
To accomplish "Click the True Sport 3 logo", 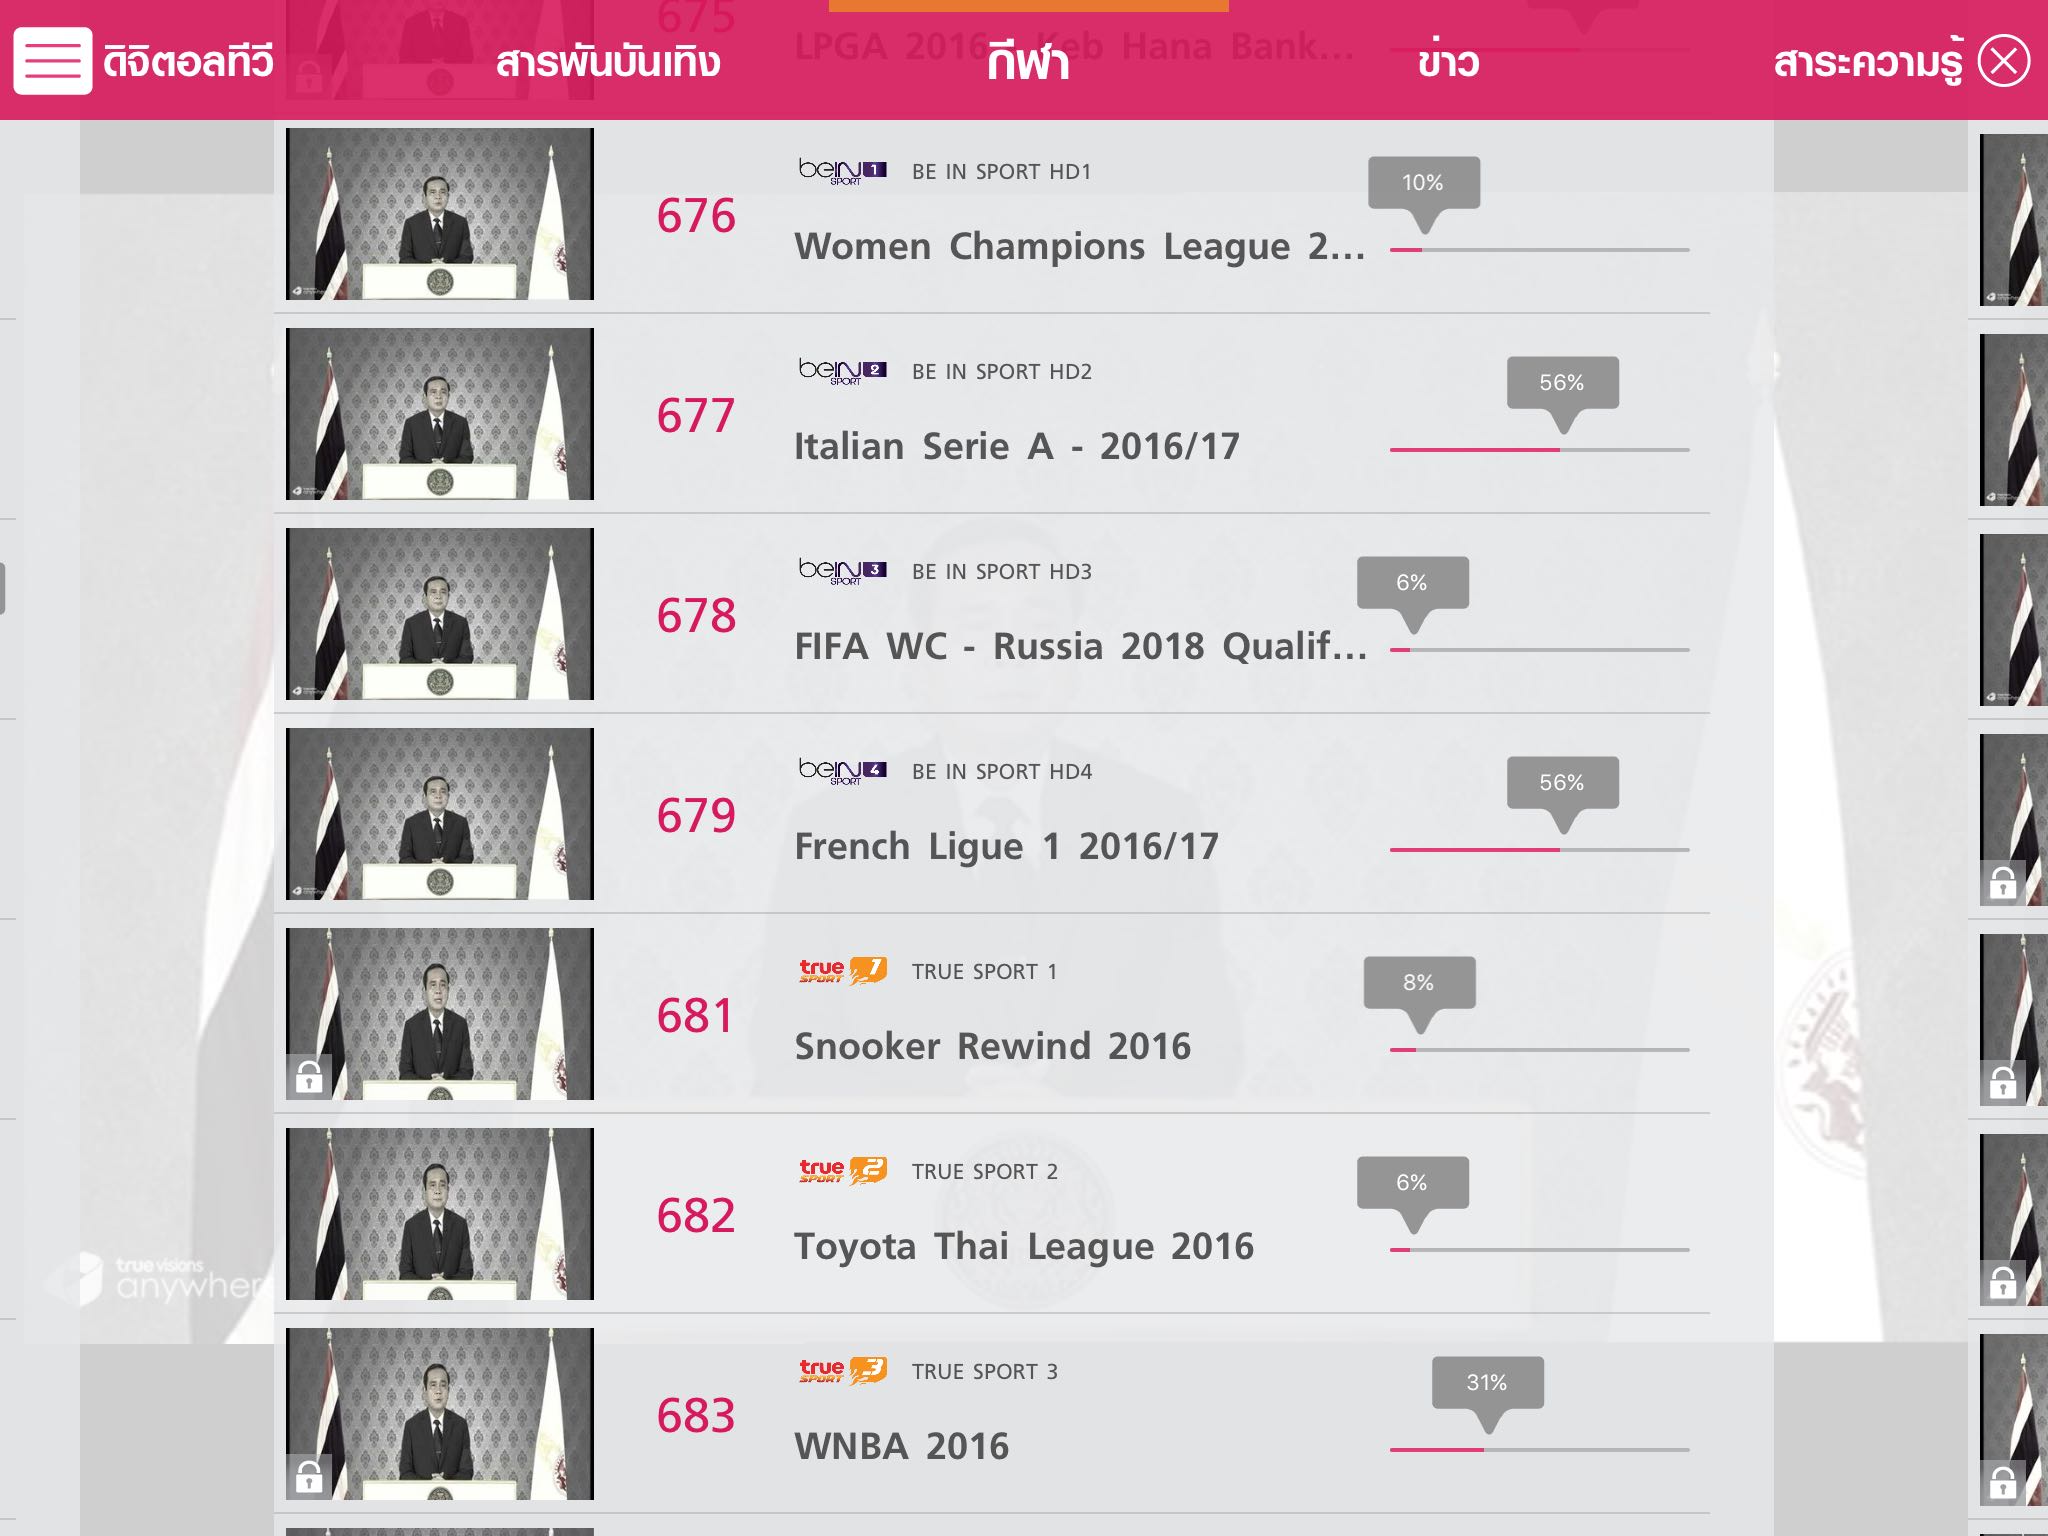I will [x=842, y=1371].
